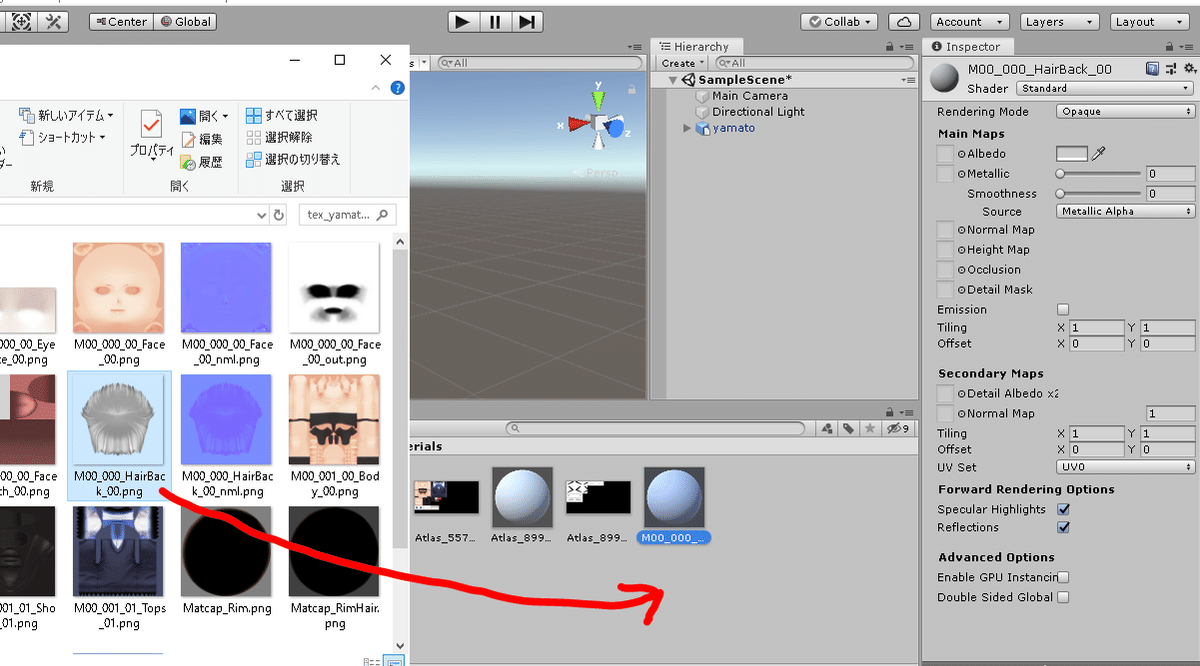Image resolution: width=1200 pixels, height=666 pixels.
Task: Toggle handle rotation Global button
Action: (x=185, y=21)
